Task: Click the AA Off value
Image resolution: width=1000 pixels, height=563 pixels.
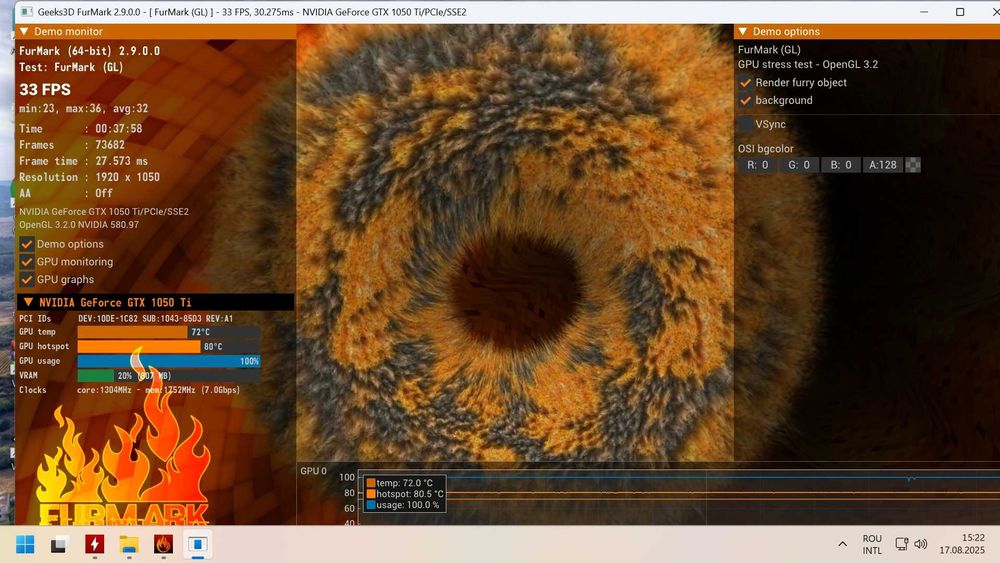Action: click(x=103, y=193)
